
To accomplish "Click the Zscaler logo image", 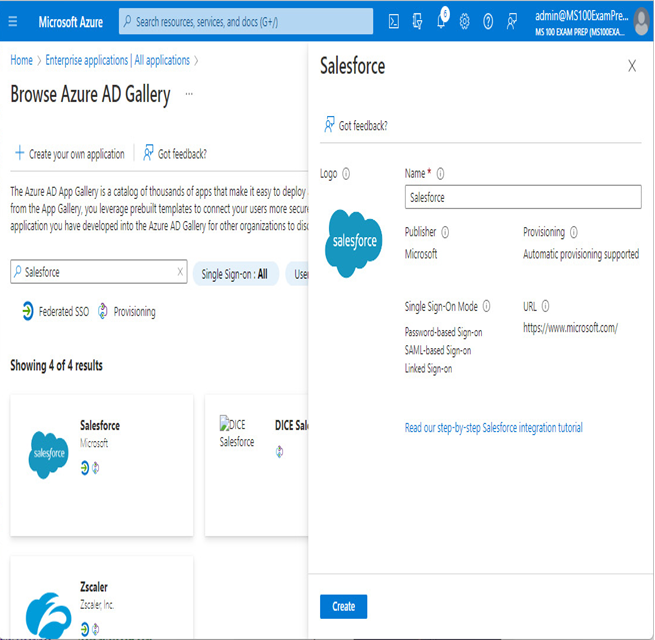I will 48,615.
